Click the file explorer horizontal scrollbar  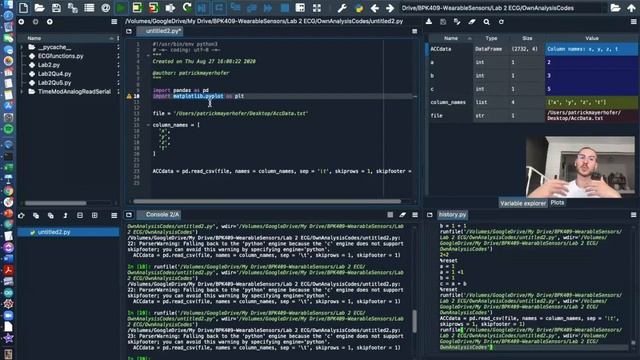pos(56,203)
